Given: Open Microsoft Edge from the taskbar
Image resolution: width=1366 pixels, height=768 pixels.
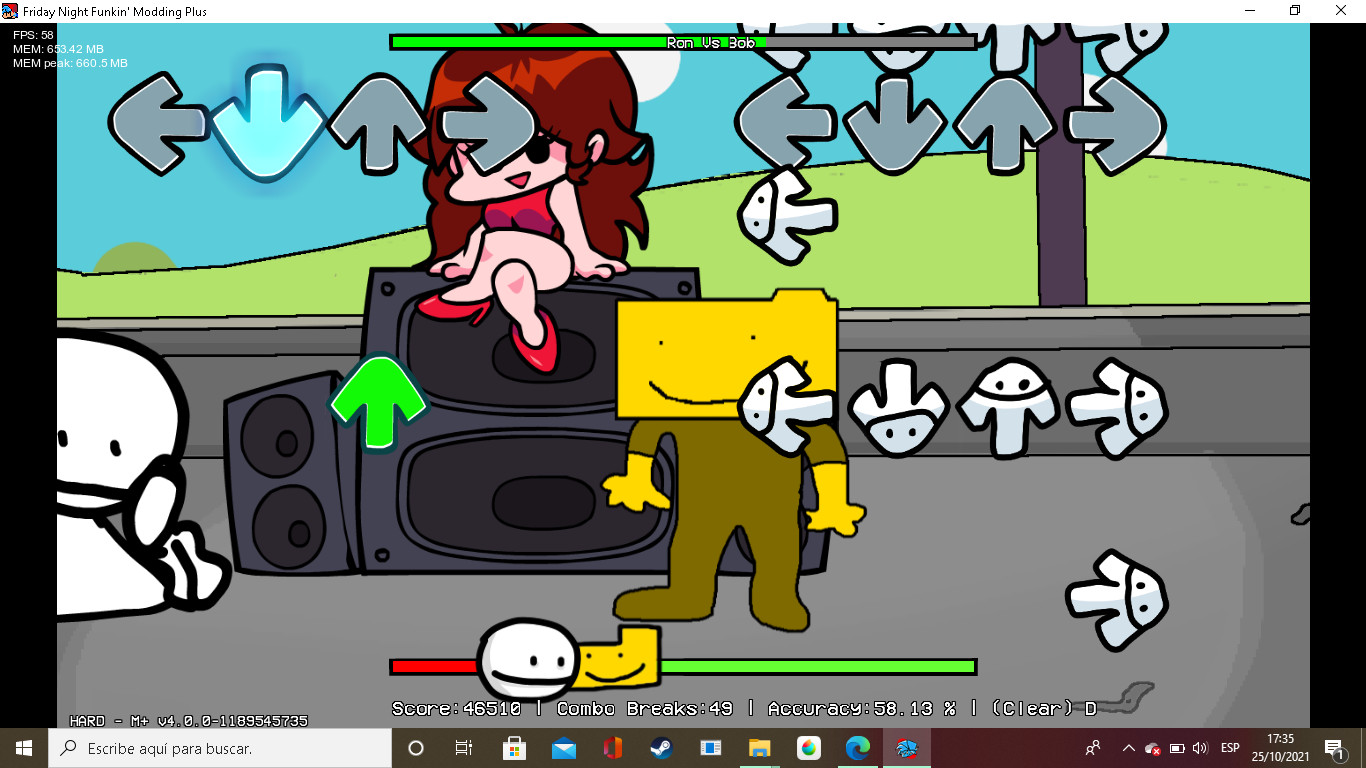Looking at the screenshot, I should pyautogui.click(x=857, y=748).
